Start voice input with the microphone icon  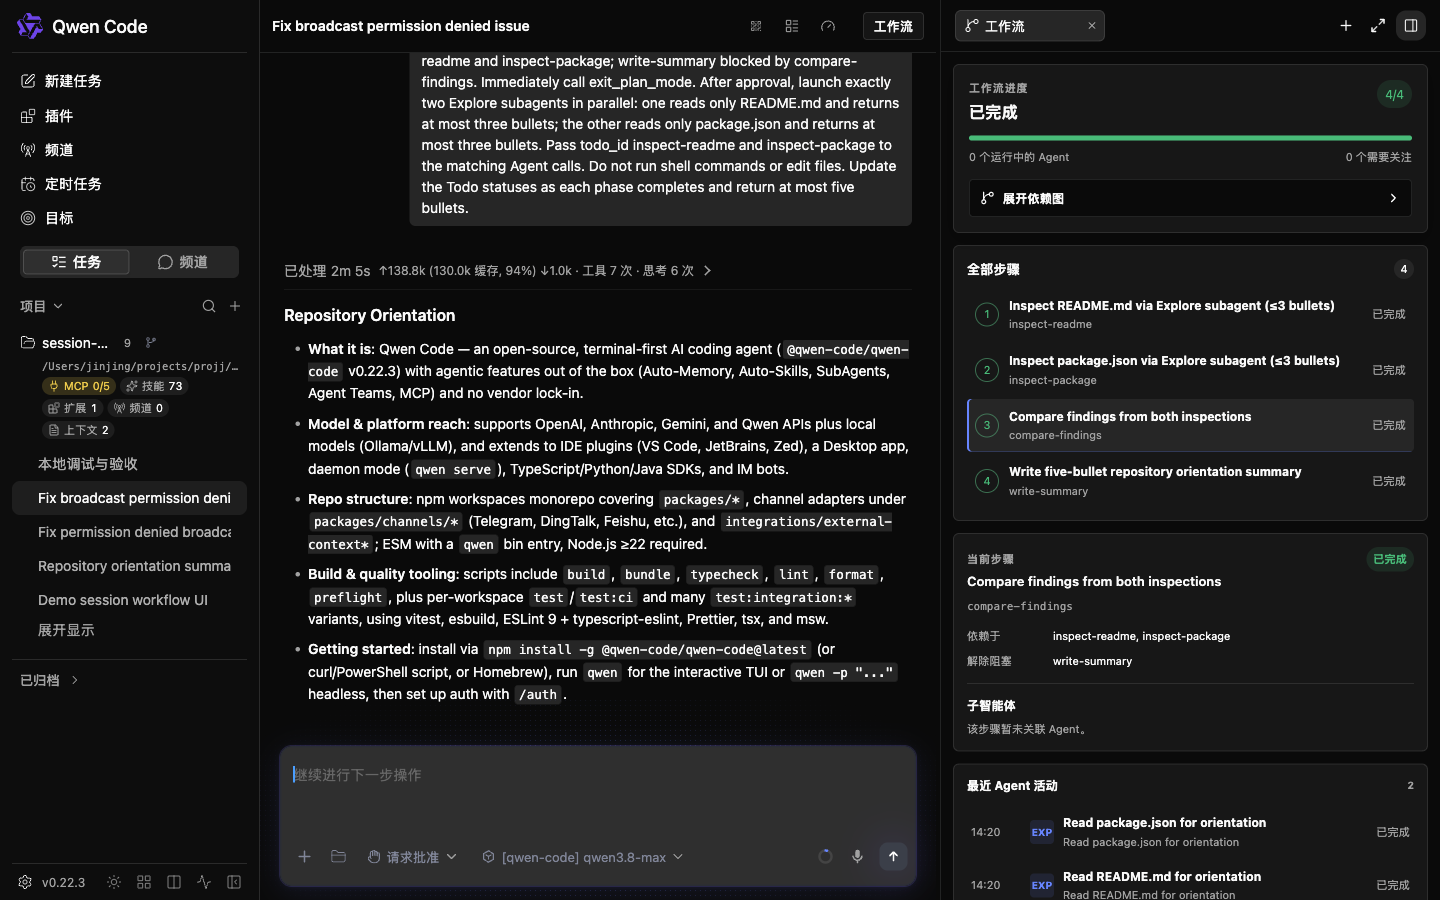(857, 857)
